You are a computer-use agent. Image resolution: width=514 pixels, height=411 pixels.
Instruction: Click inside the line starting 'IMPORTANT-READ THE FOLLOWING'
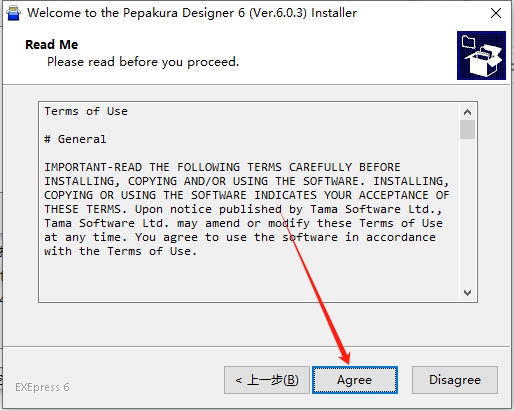tap(222, 167)
